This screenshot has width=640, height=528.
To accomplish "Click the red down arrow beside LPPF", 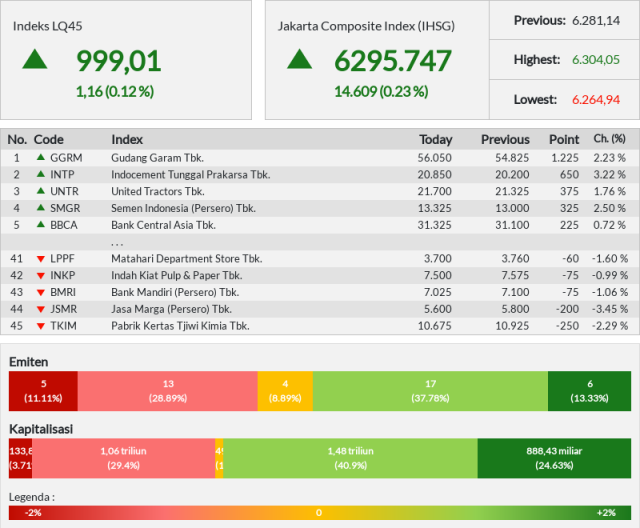I will pyautogui.click(x=41, y=259).
